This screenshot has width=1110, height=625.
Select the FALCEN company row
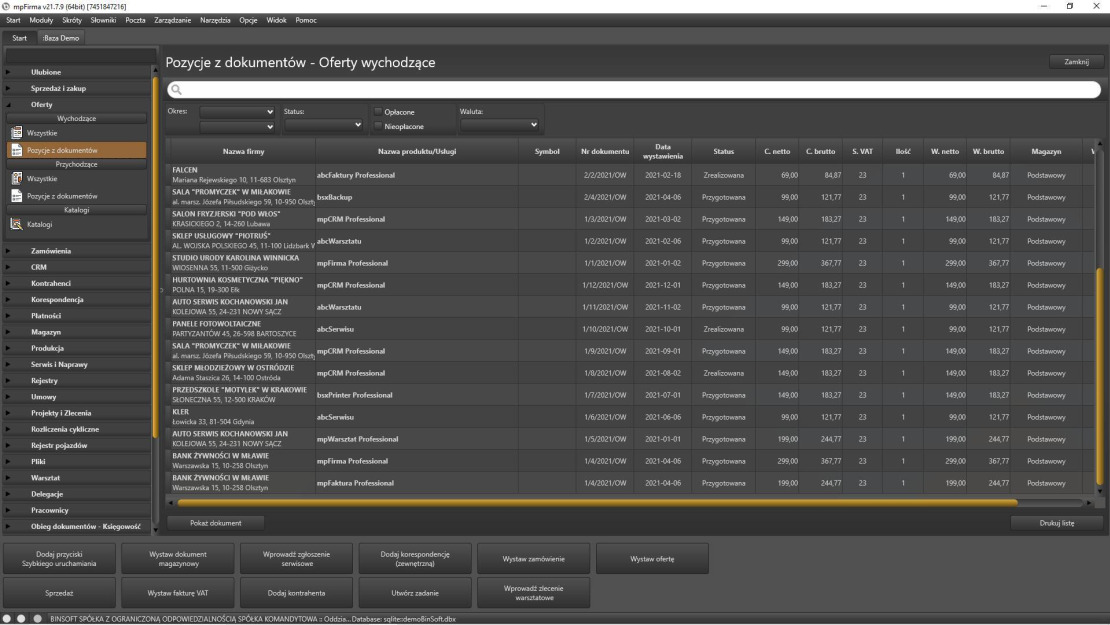[631, 176]
